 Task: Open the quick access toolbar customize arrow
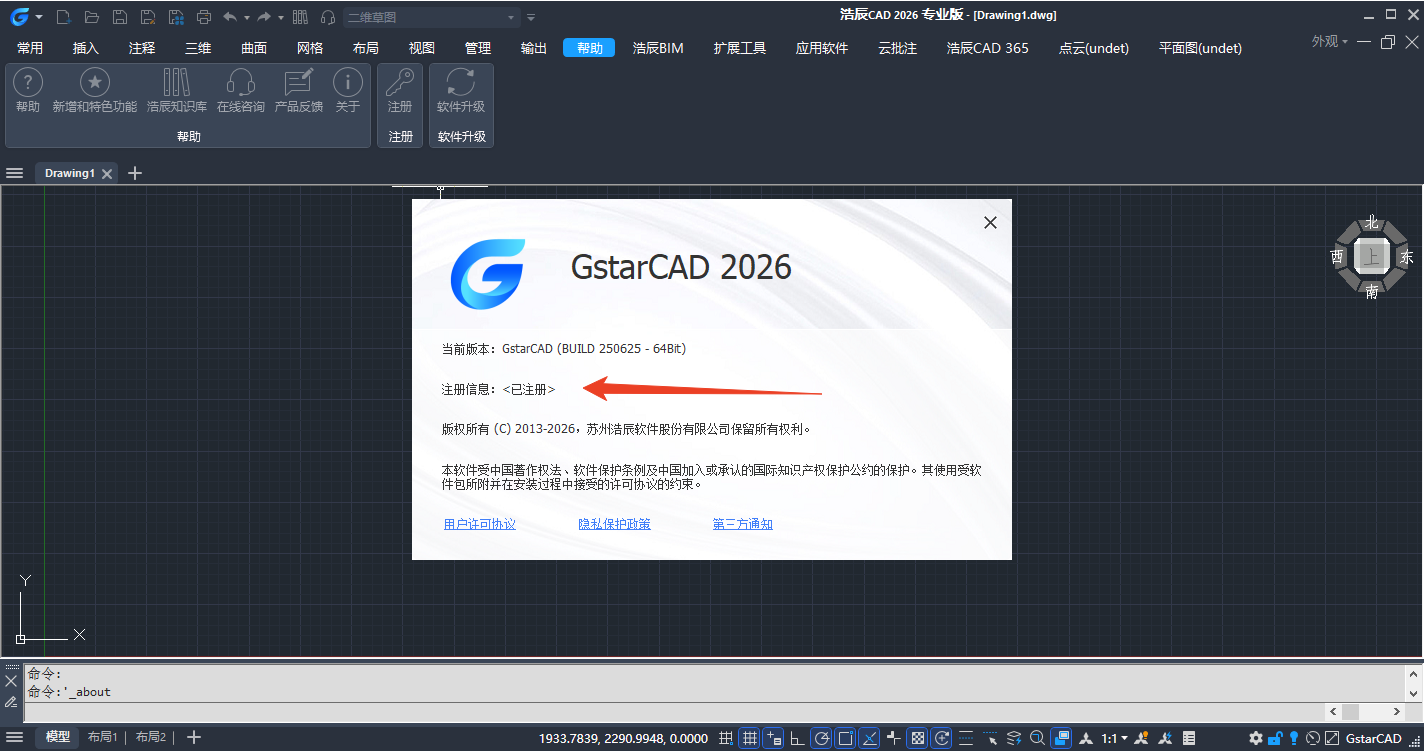click(531, 17)
